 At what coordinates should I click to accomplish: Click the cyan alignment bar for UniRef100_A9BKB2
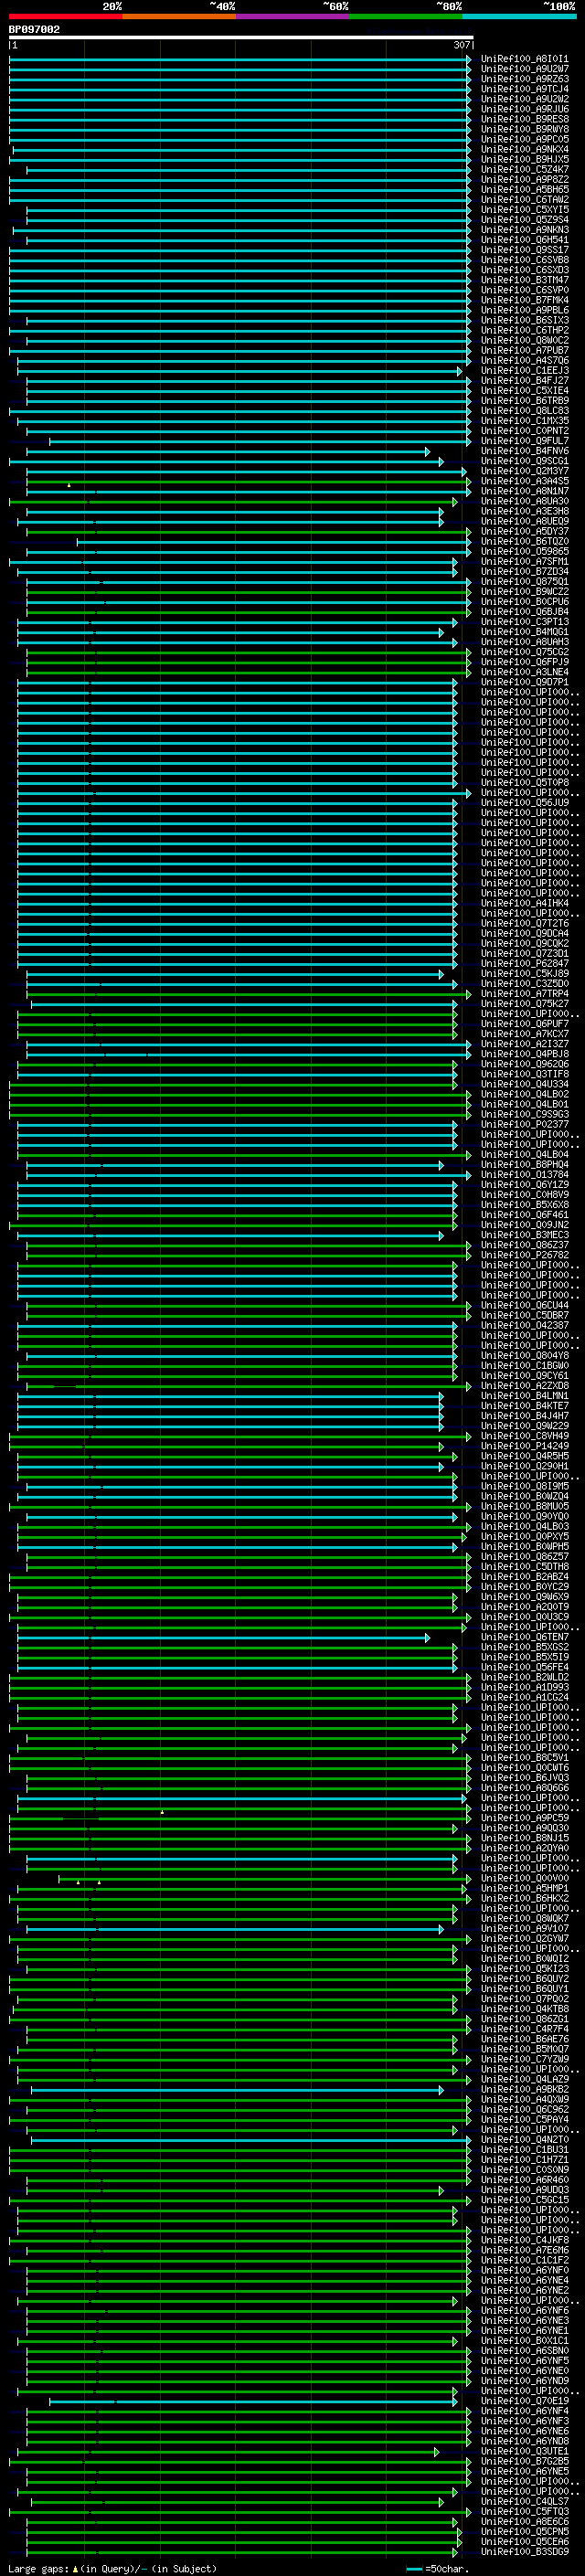(237, 2090)
